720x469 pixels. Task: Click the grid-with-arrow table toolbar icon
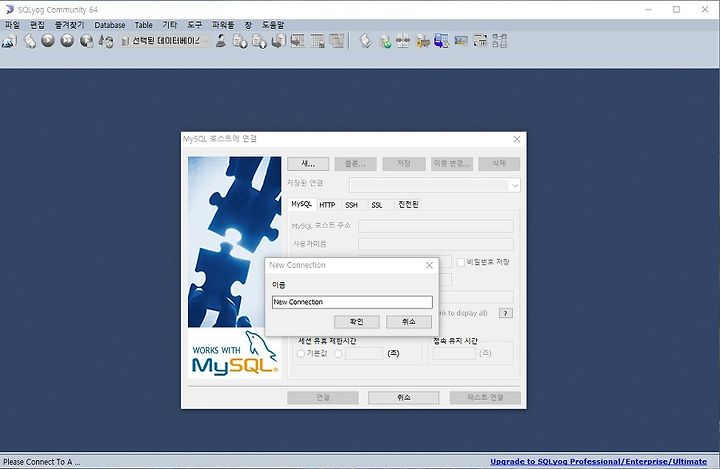(298, 41)
